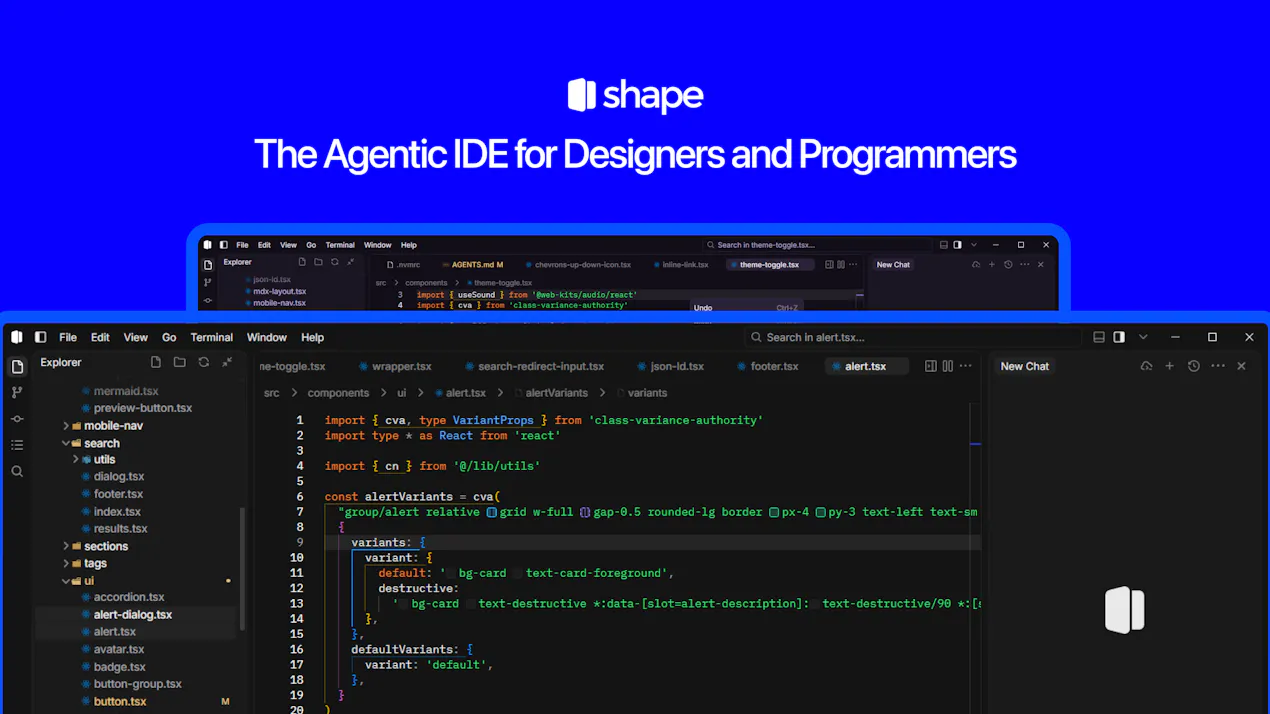The width and height of the screenshot is (1270, 714).
Task: Click the components breadcrumb segment
Action: pyautogui.click(x=338, y=393)
